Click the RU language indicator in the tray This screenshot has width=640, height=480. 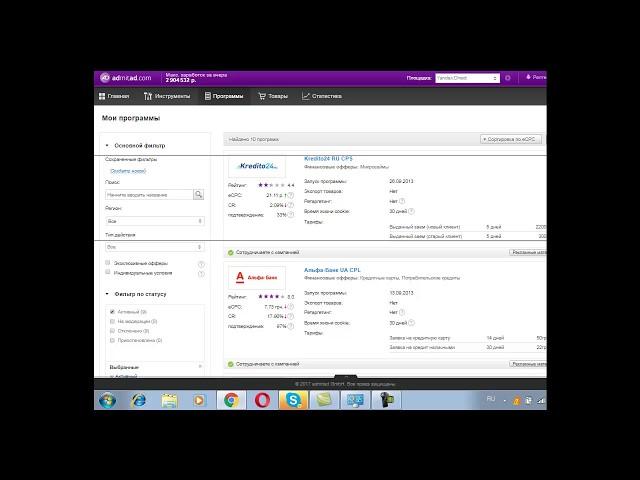tap(491, 399)
